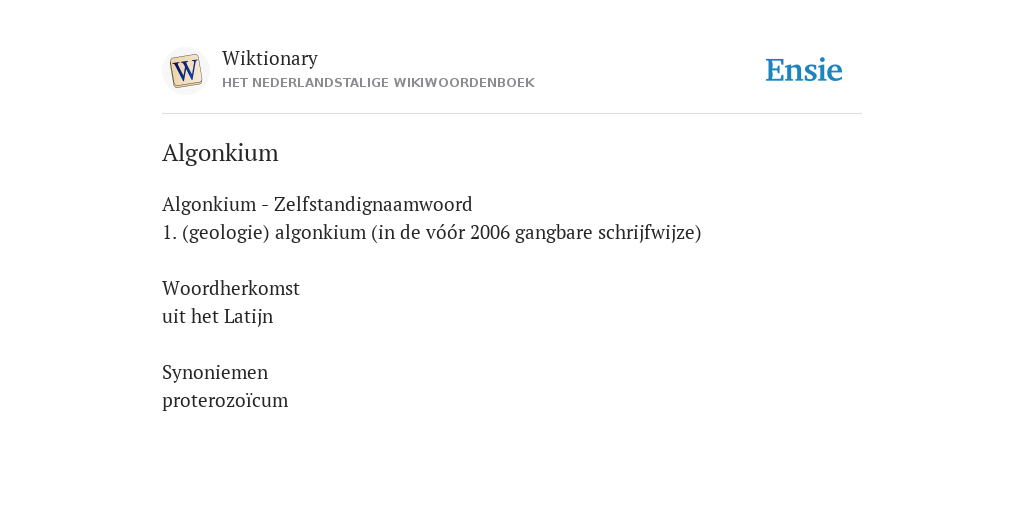Viewport: 1024px width, 512px height.
Task: Click the 'uit het Latijn' text
Action: pyautogui.click(x=217, y=317)
